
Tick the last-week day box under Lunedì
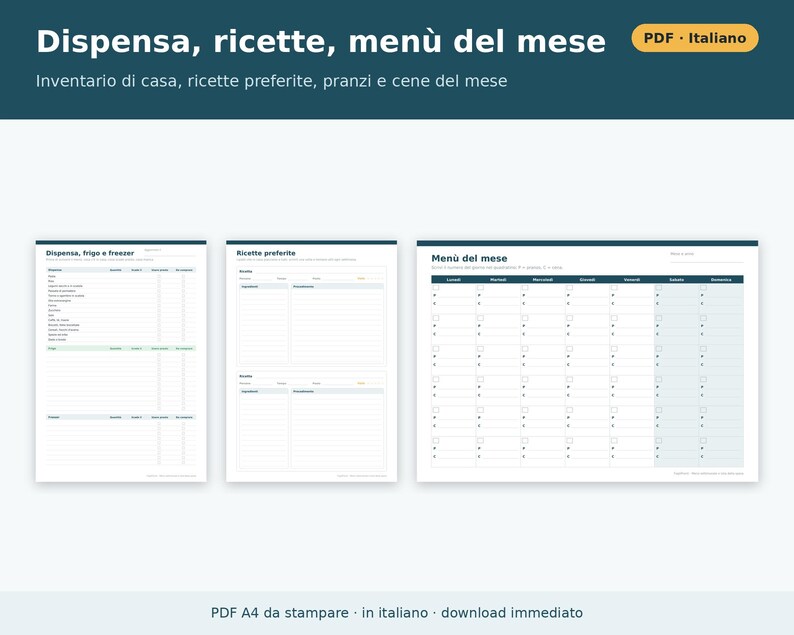click(x=436, y=441)
